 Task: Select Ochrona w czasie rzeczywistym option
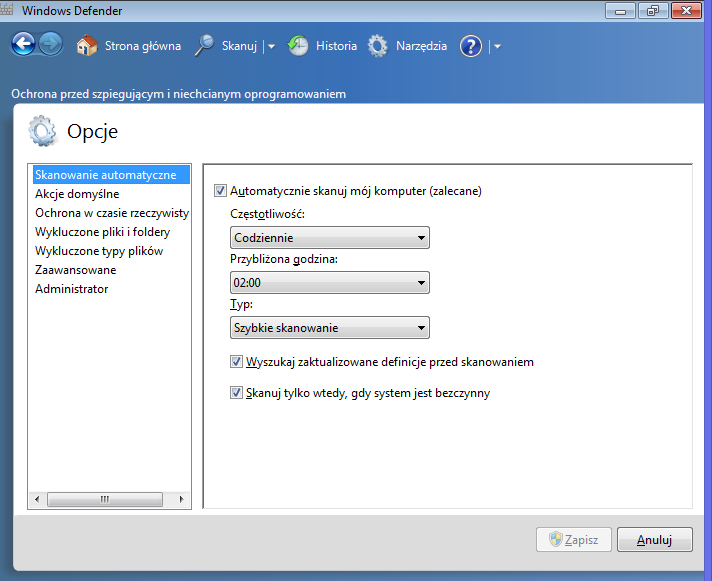point(112,213)
